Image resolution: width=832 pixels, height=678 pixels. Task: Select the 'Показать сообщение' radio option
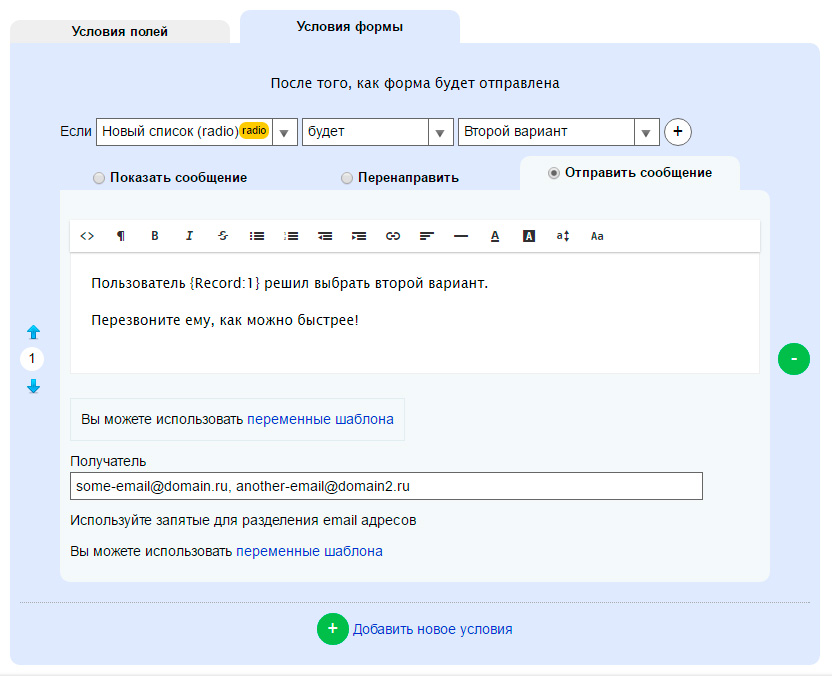pos(99,178)
